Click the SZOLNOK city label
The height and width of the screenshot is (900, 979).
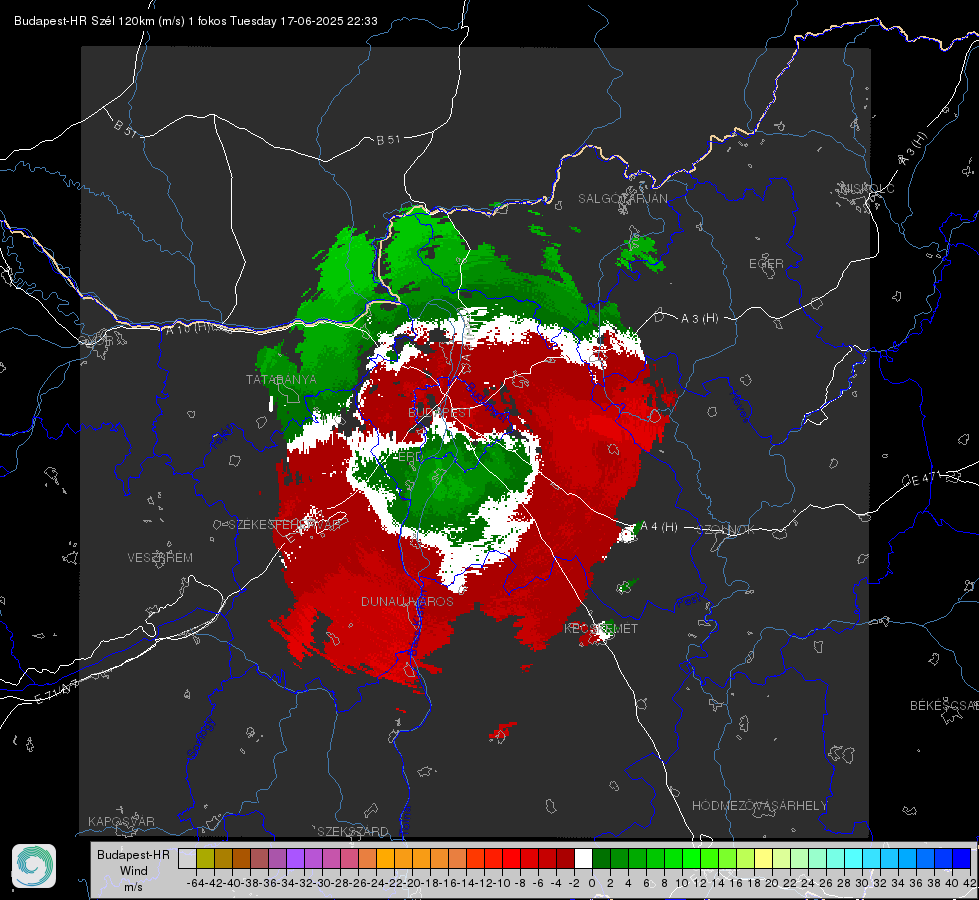pos(726,530)
